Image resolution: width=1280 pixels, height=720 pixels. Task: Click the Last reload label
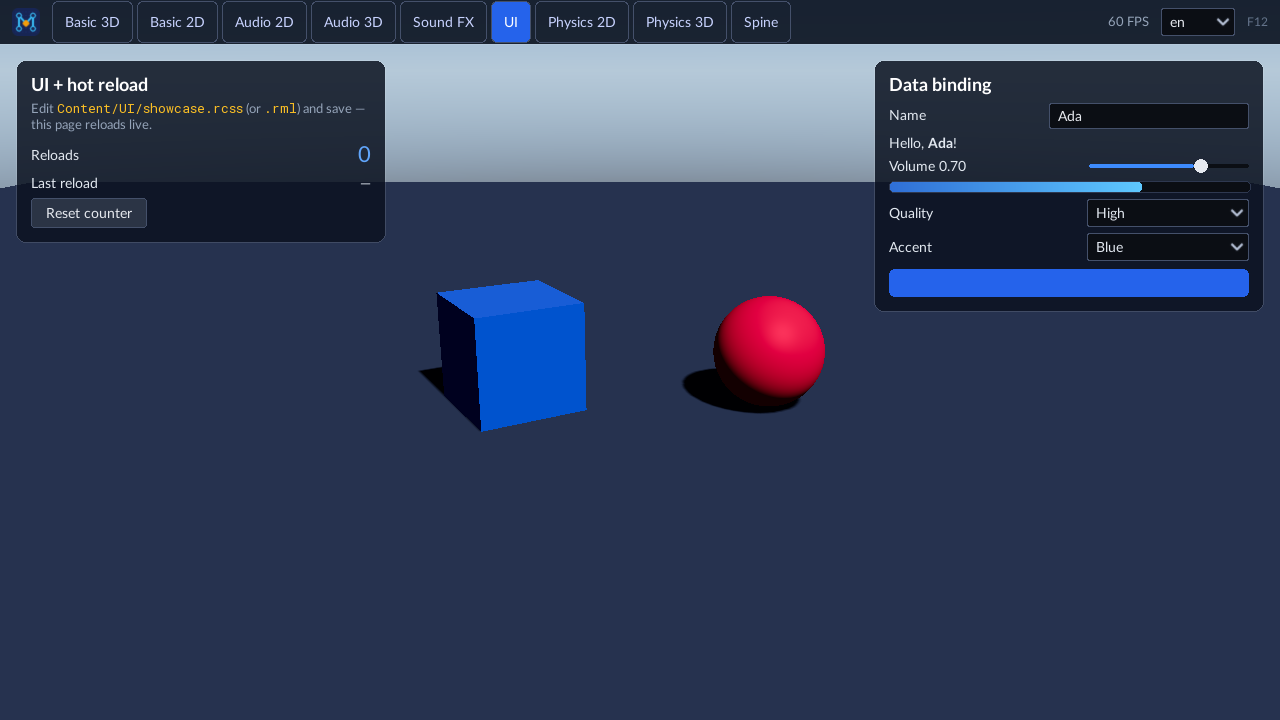click(x=64, y=183)
